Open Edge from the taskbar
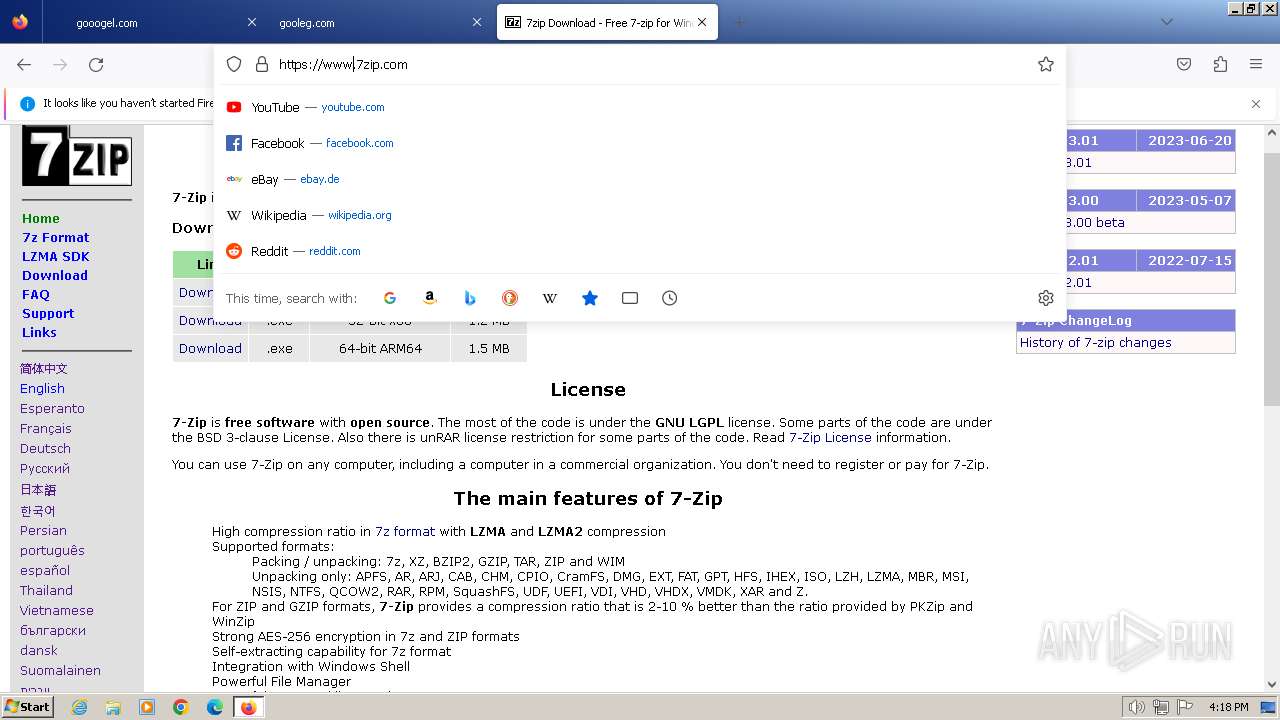This screenshot has width=1280, height=720. [x=215, y=707]
